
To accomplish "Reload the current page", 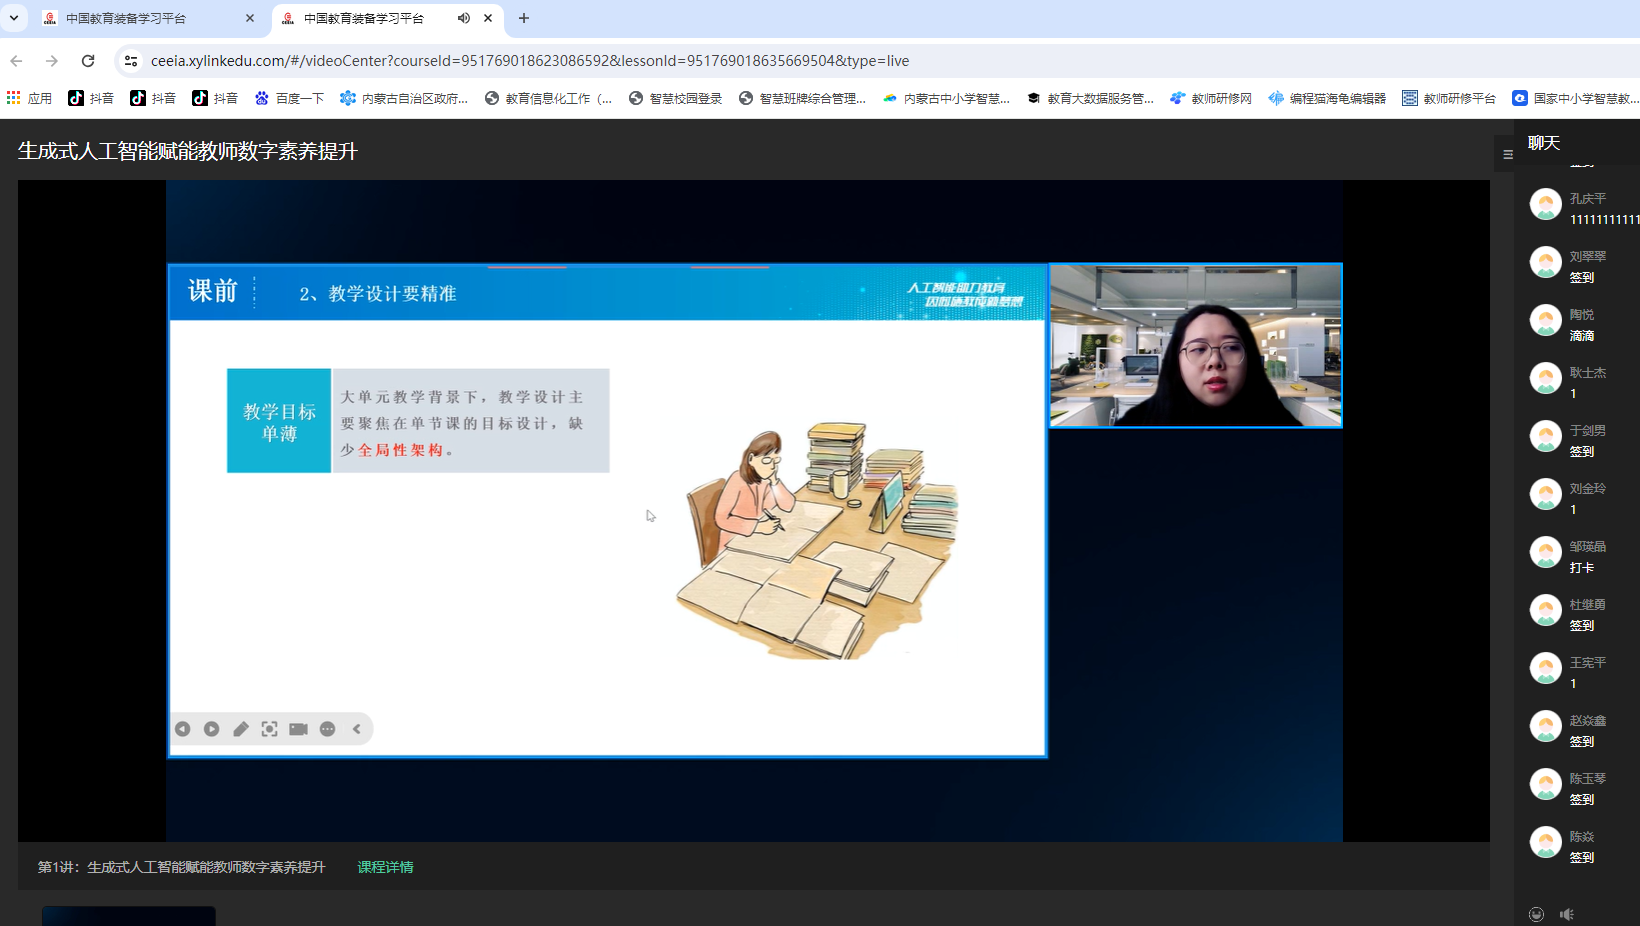I will [x=88, y=61].
